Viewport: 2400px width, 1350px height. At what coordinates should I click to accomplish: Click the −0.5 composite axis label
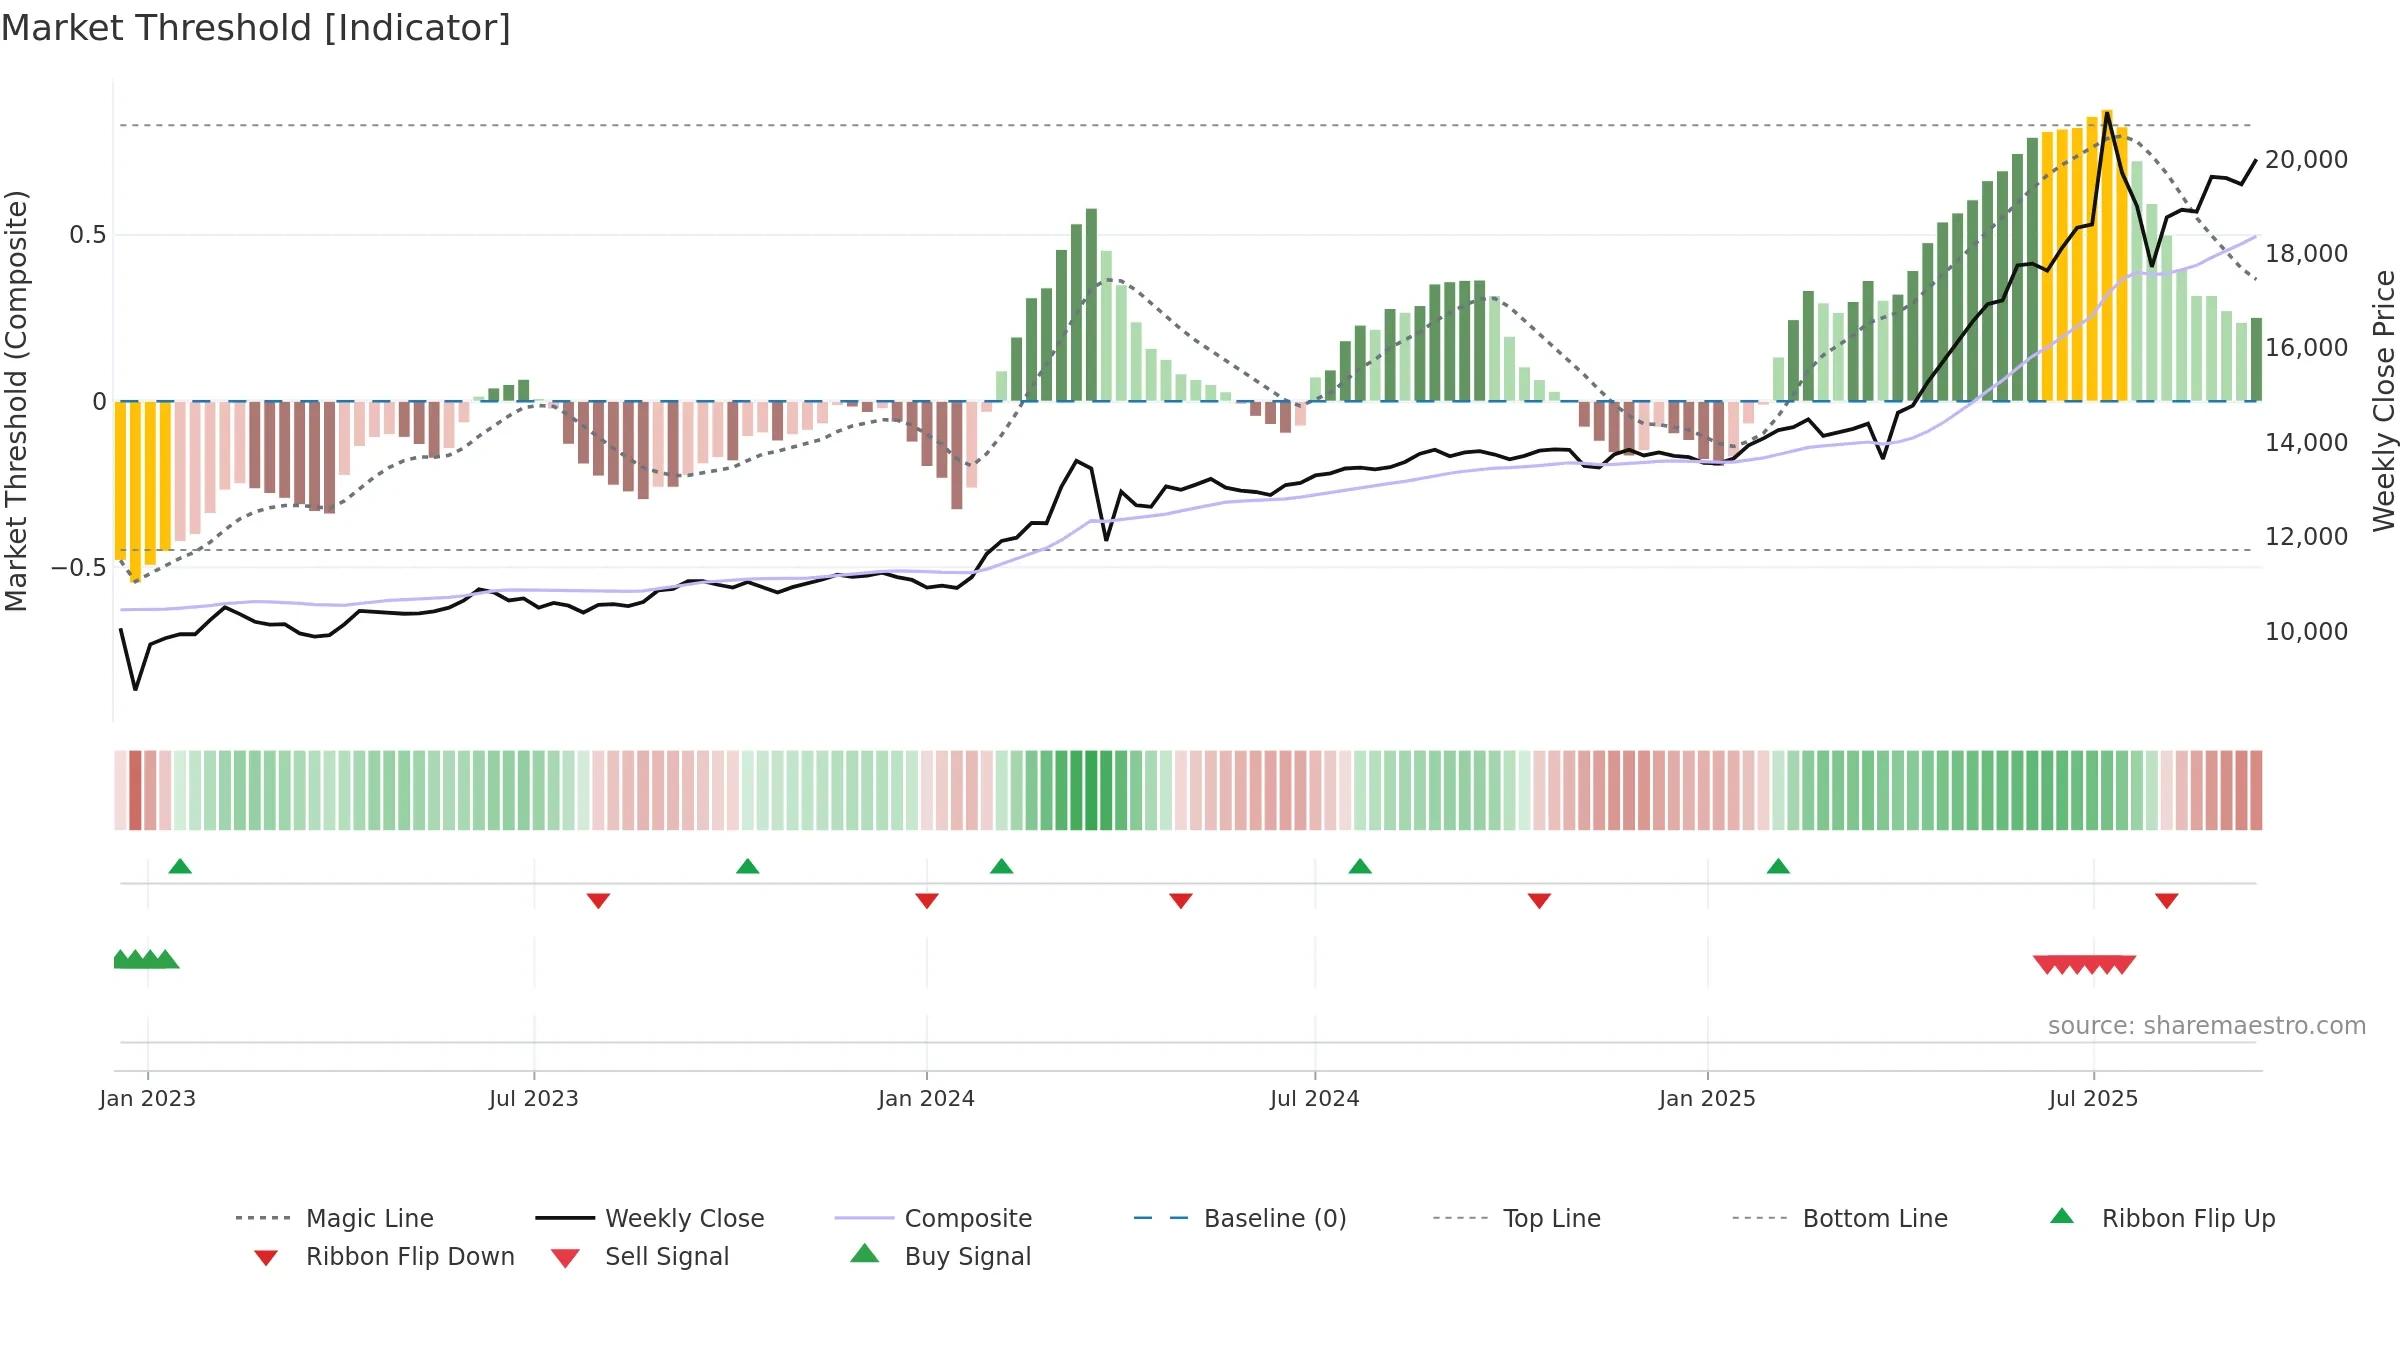[x=79, y=568]
